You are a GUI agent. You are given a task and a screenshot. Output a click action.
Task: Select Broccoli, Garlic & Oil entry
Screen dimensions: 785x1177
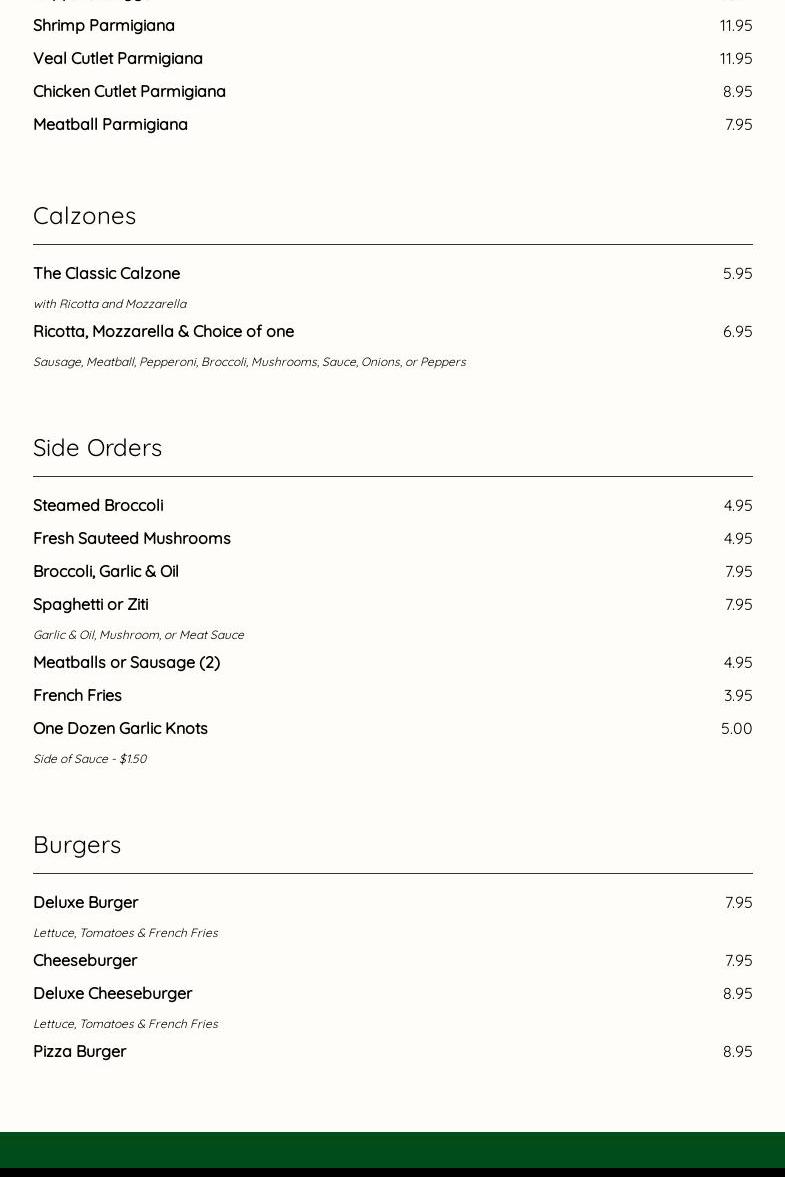pos(106,571)
